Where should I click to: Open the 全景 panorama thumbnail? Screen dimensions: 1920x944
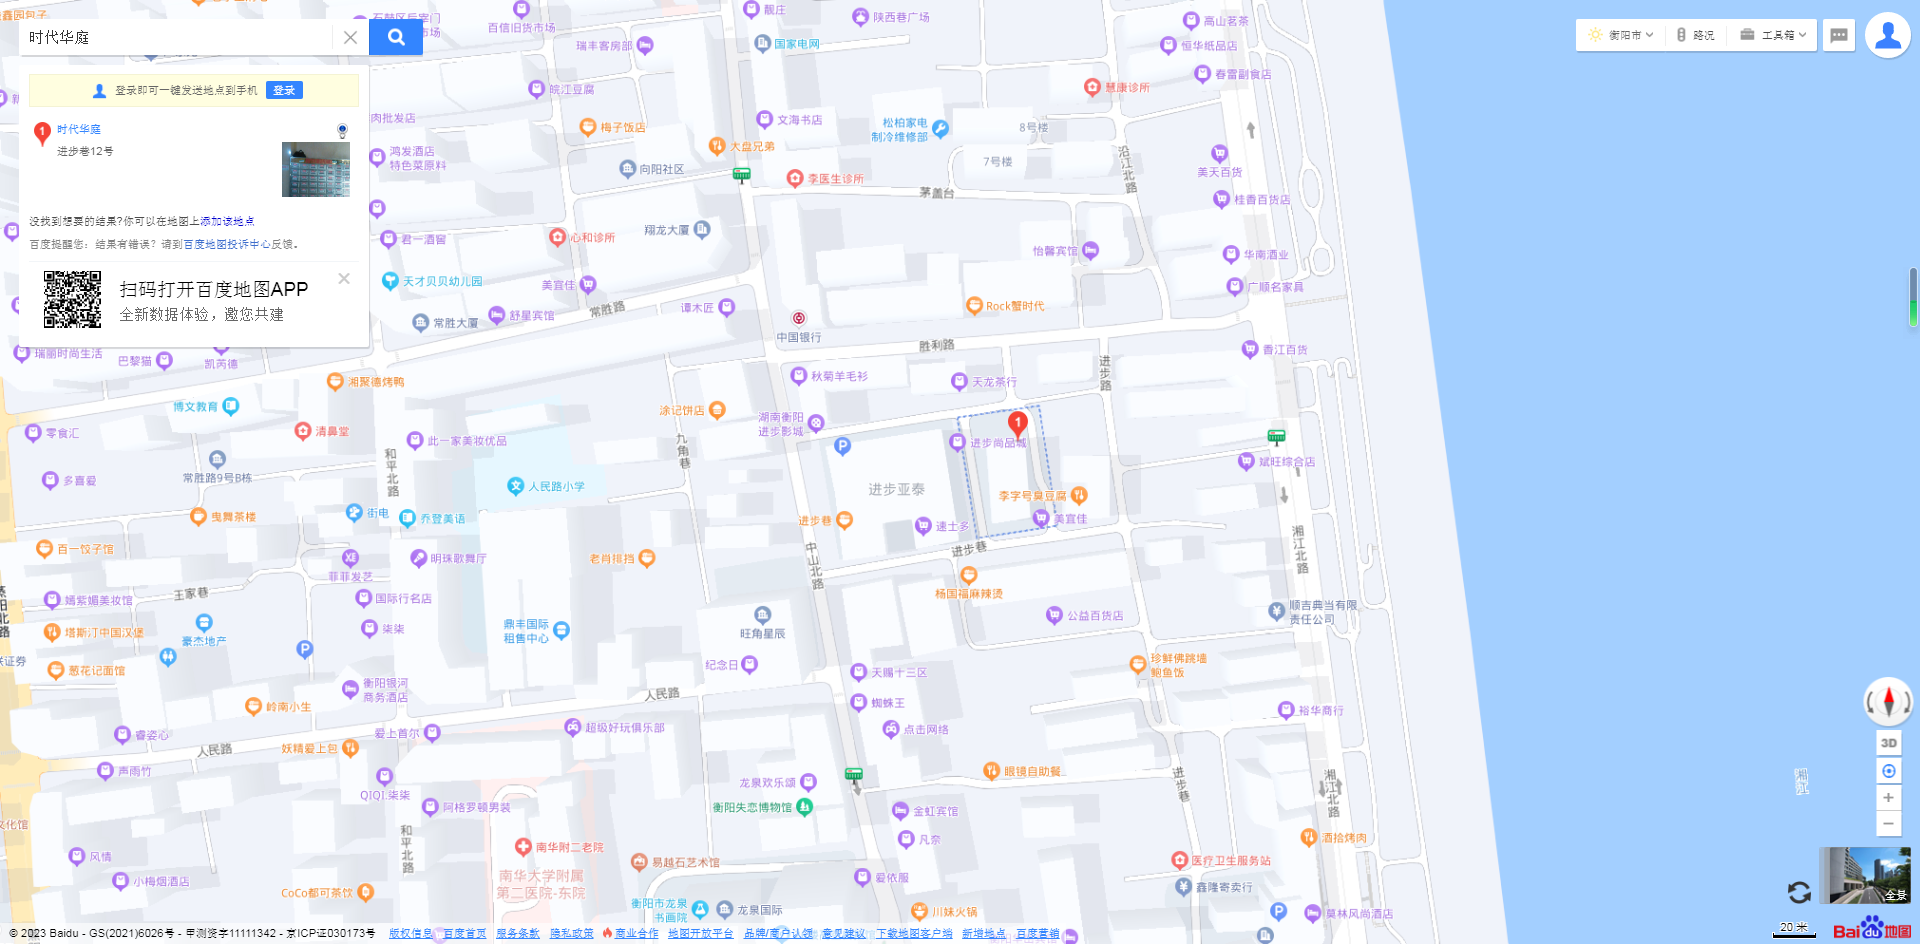[1864, 875]
